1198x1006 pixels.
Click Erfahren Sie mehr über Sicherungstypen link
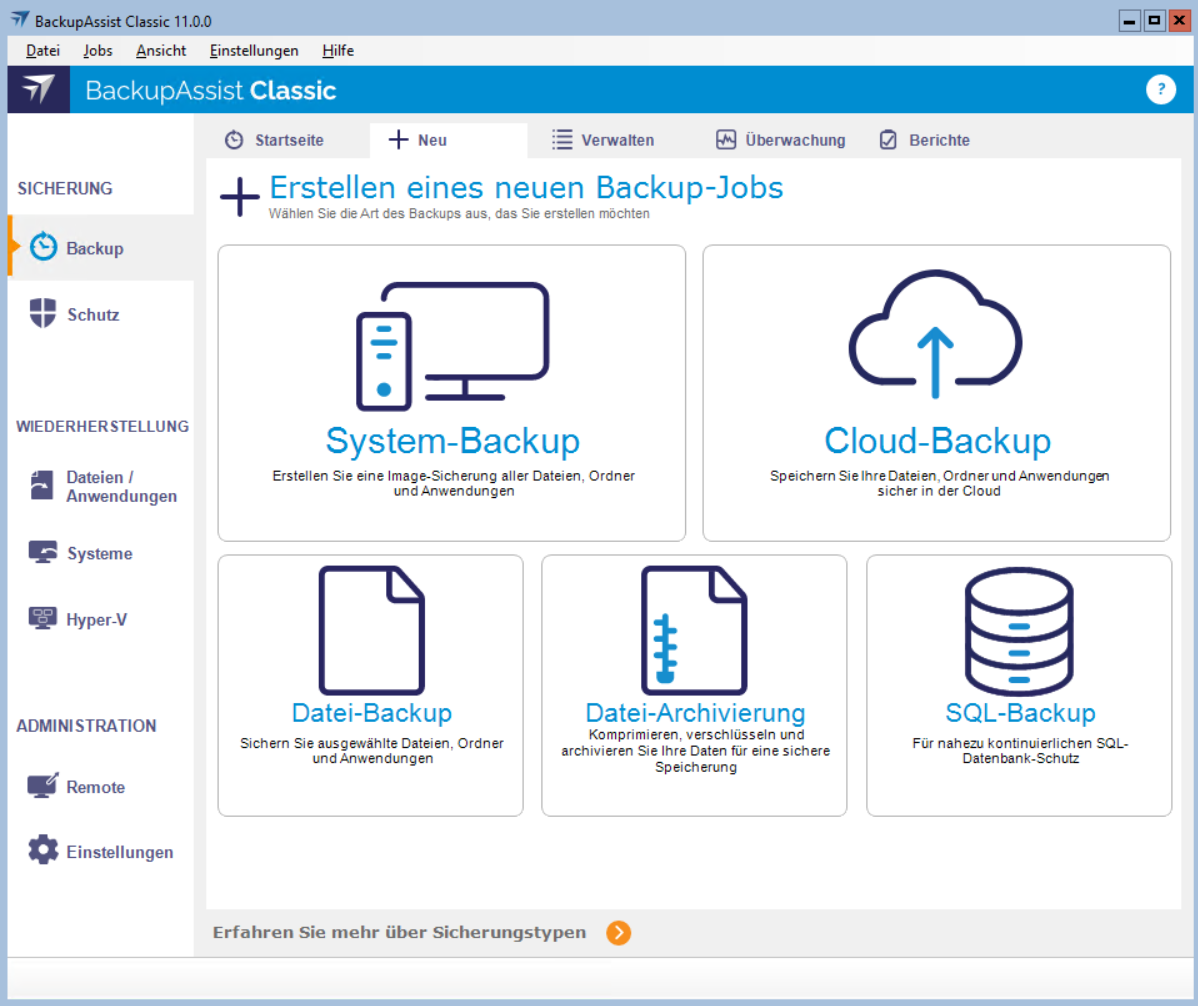tap(399, 933)
